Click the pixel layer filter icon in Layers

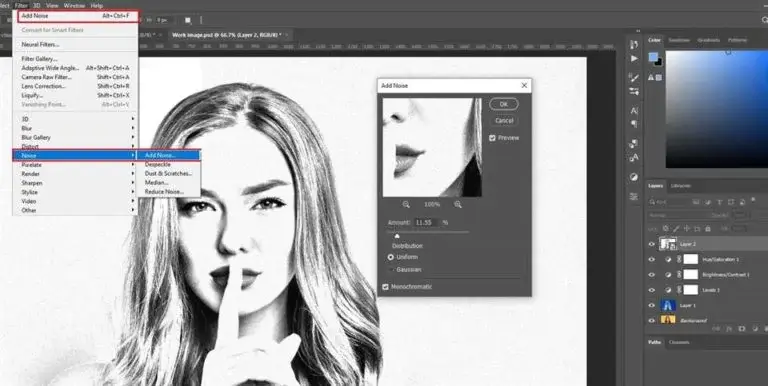click(697, 202)
